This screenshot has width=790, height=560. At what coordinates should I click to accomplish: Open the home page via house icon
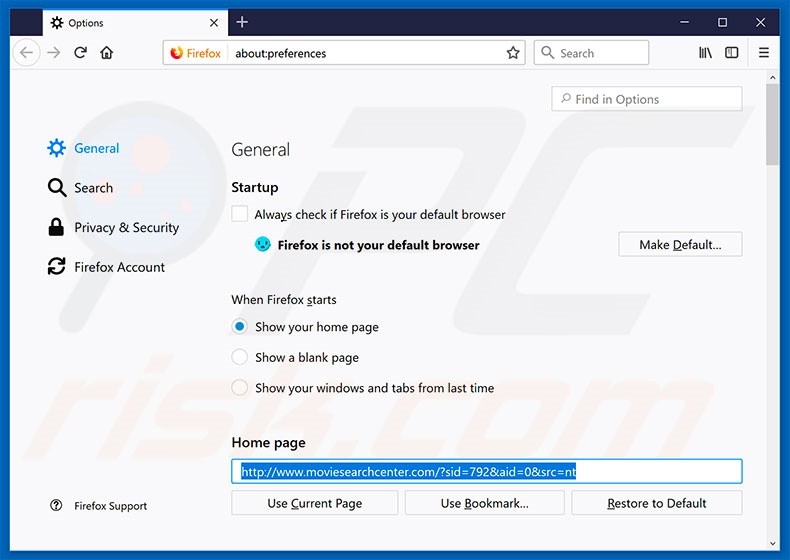107,52
